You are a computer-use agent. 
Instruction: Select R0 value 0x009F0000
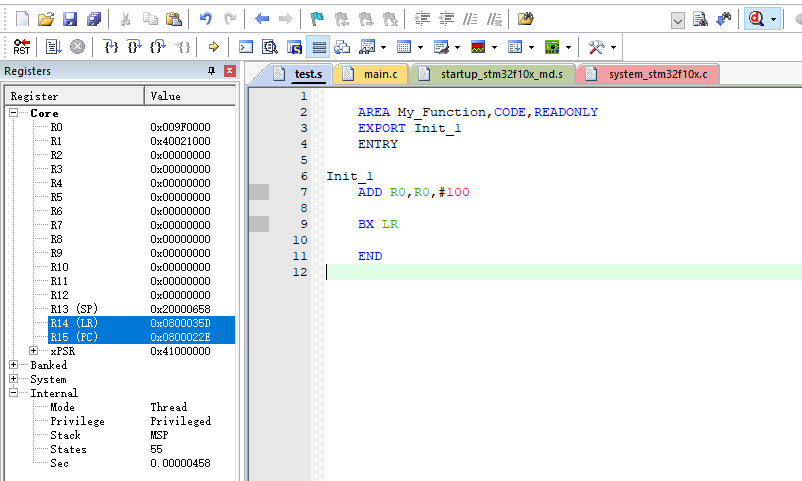click(x=180, y=127)
